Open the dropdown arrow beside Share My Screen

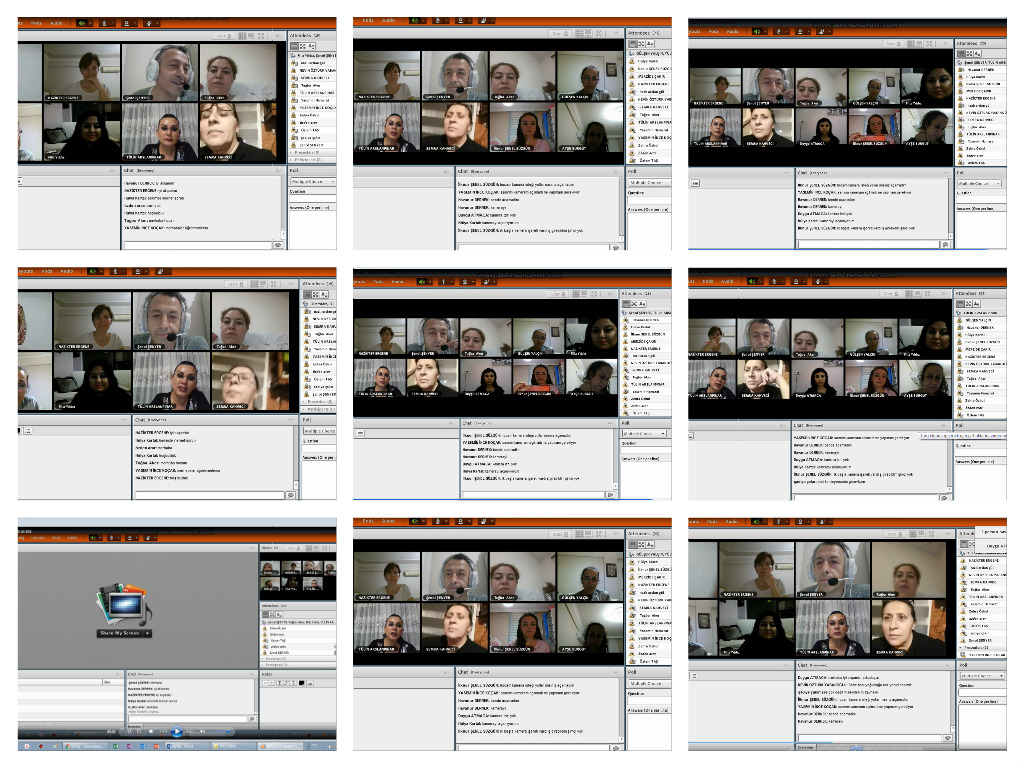(x=148, y=633)
